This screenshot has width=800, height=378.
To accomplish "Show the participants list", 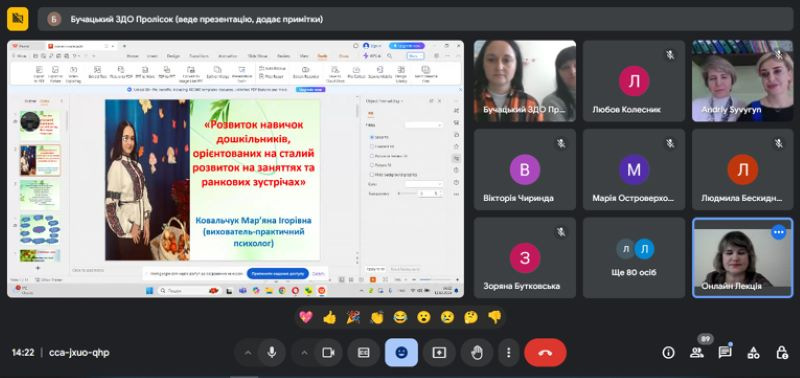I will point(696,352).
